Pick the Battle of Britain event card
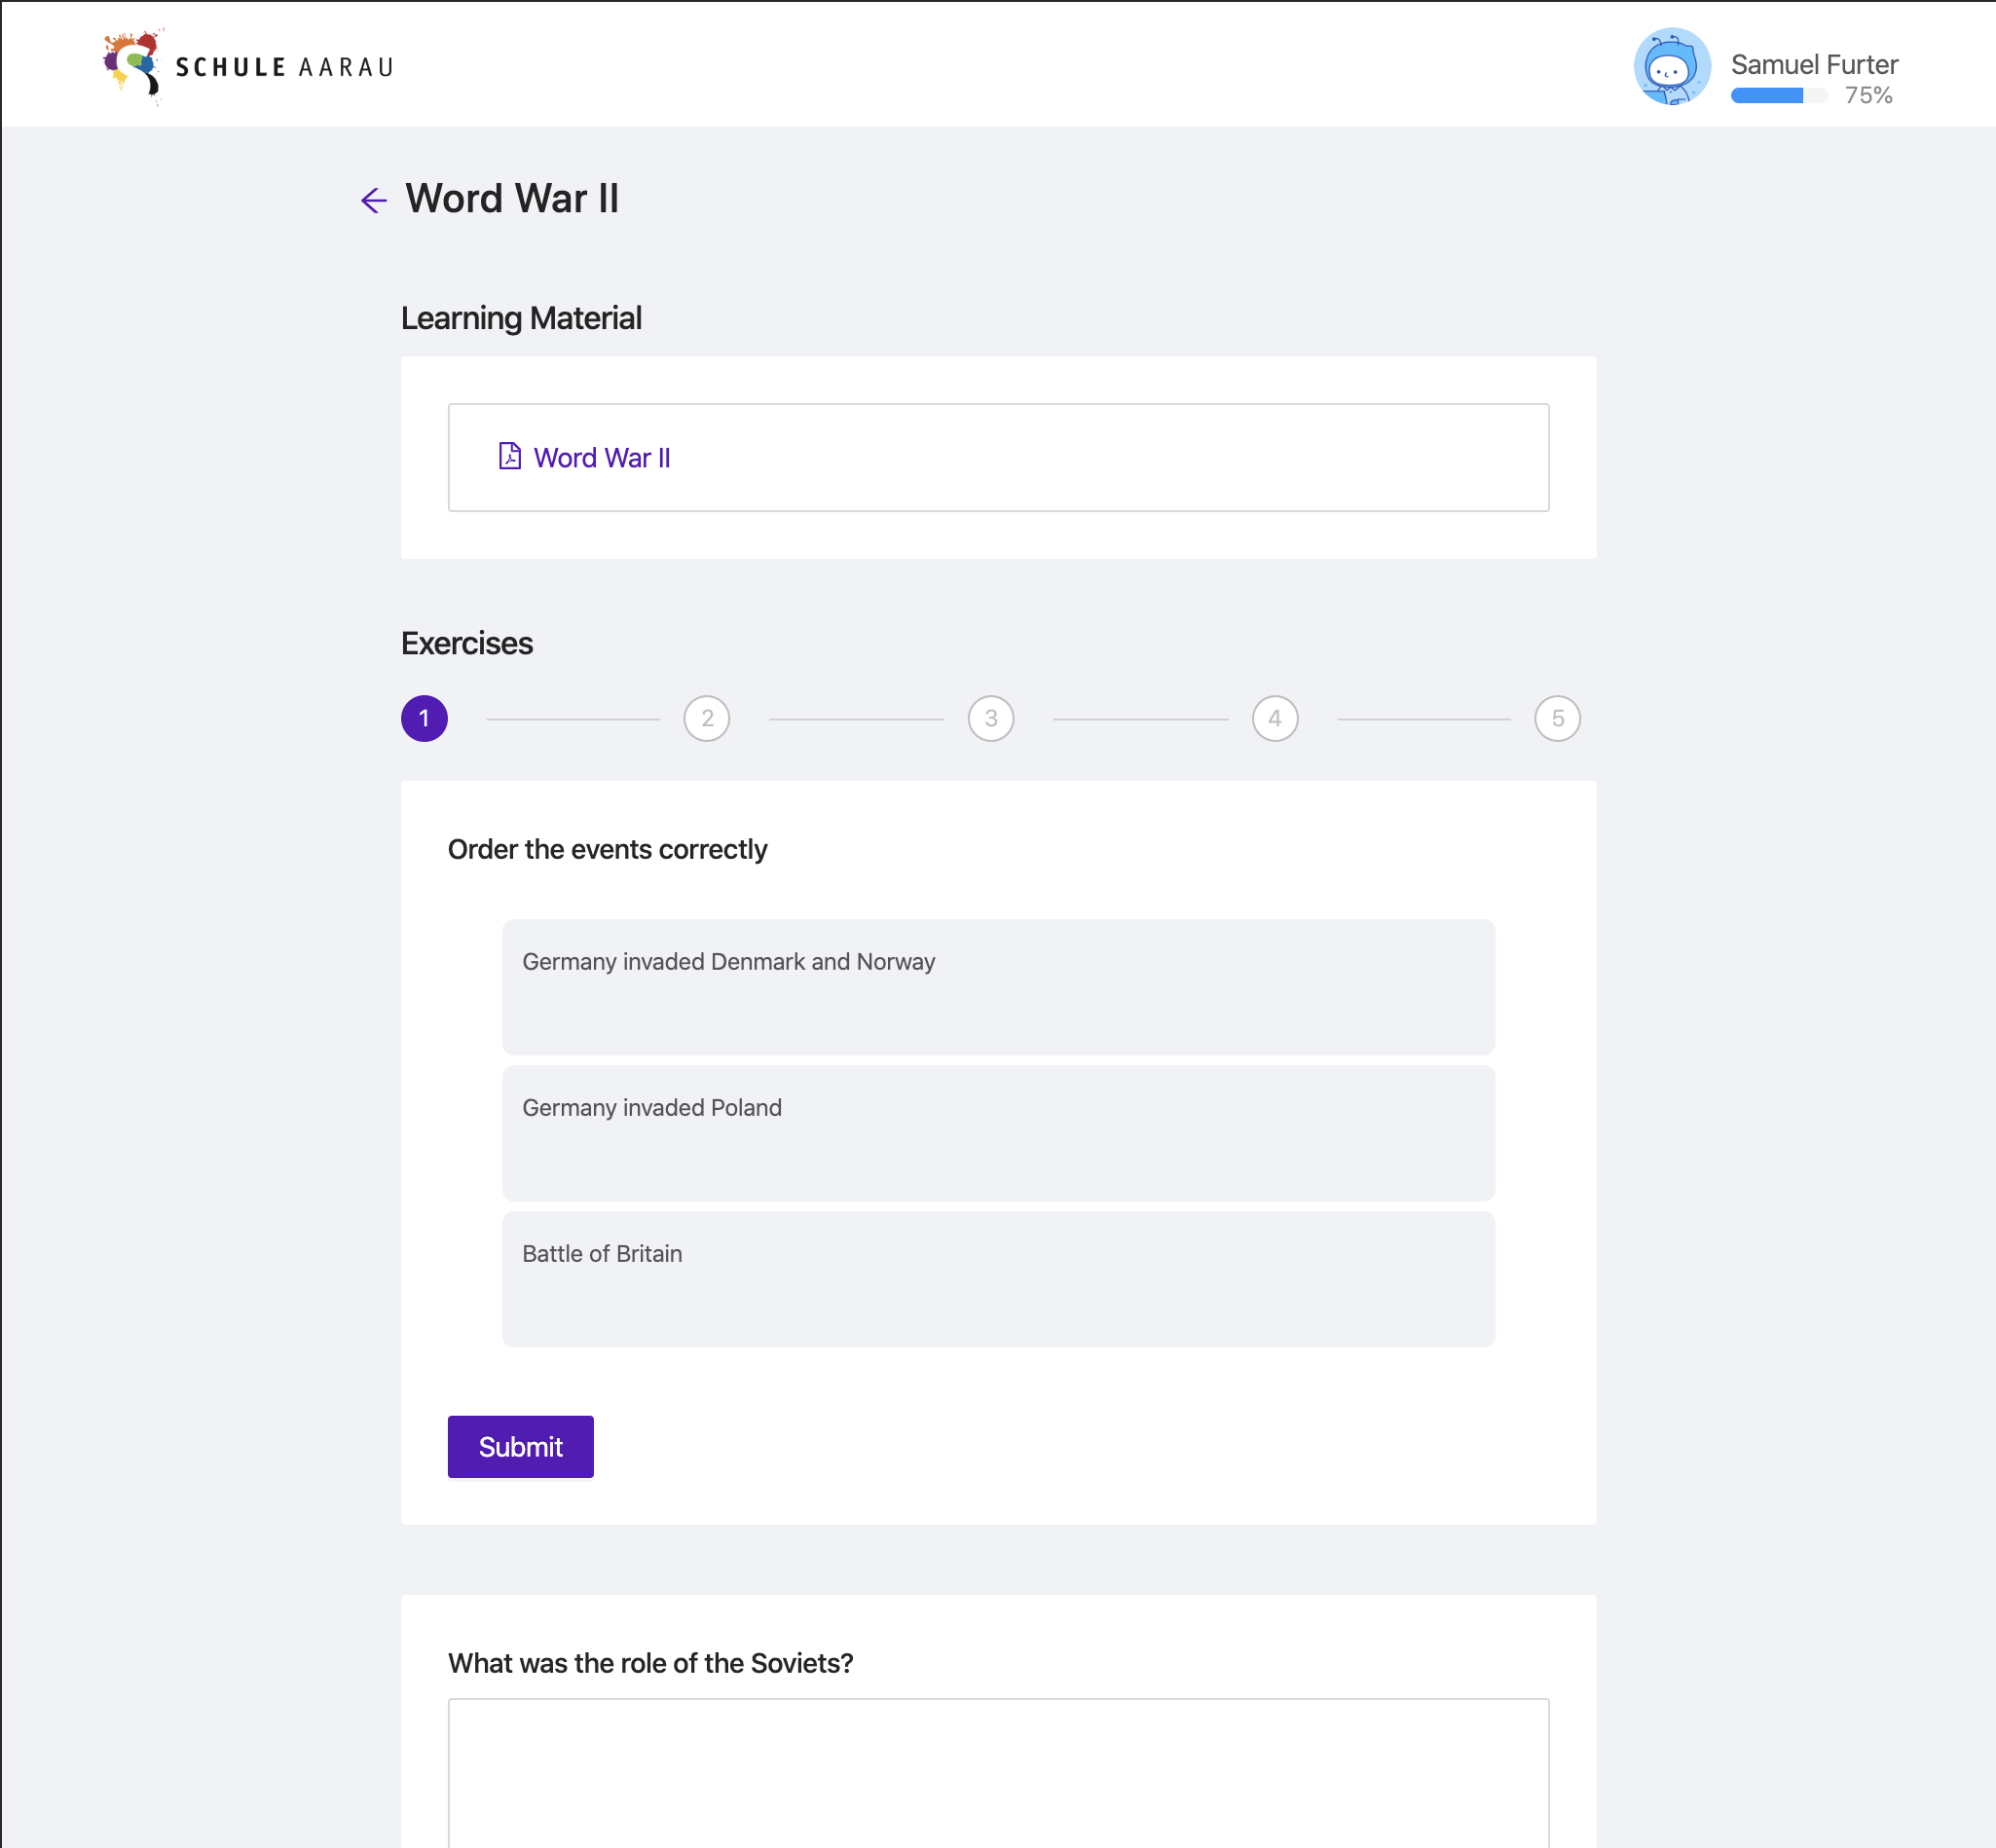 [998, 1279]
